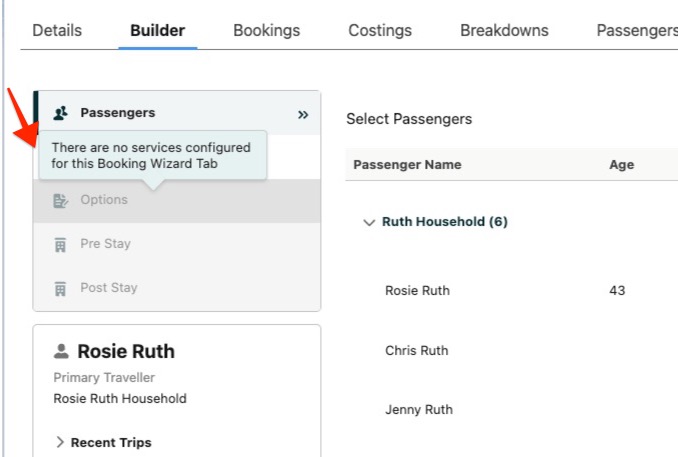Go to the Costings tab
Image resolution: width=678 pixels, height=457 pixels.
(380, 30)
